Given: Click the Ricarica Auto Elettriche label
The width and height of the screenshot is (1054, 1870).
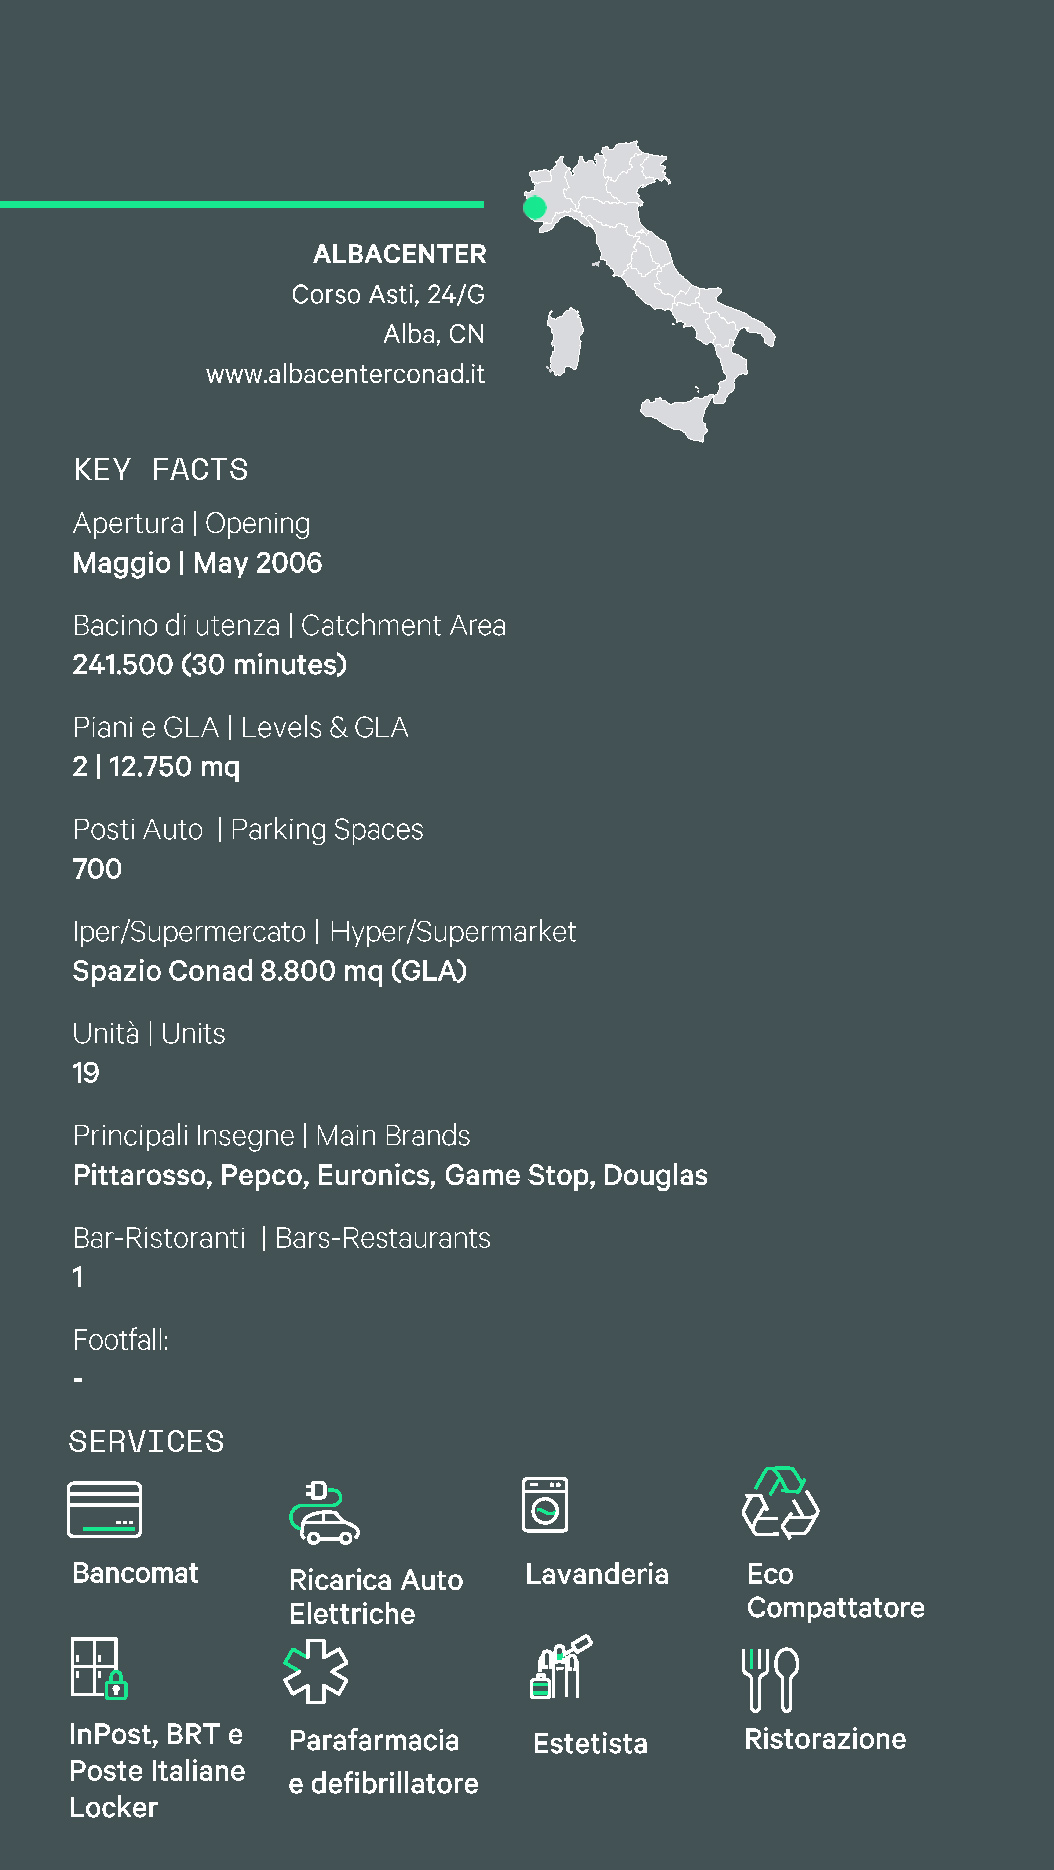Looking at the screenshot, I should 376,1597.
